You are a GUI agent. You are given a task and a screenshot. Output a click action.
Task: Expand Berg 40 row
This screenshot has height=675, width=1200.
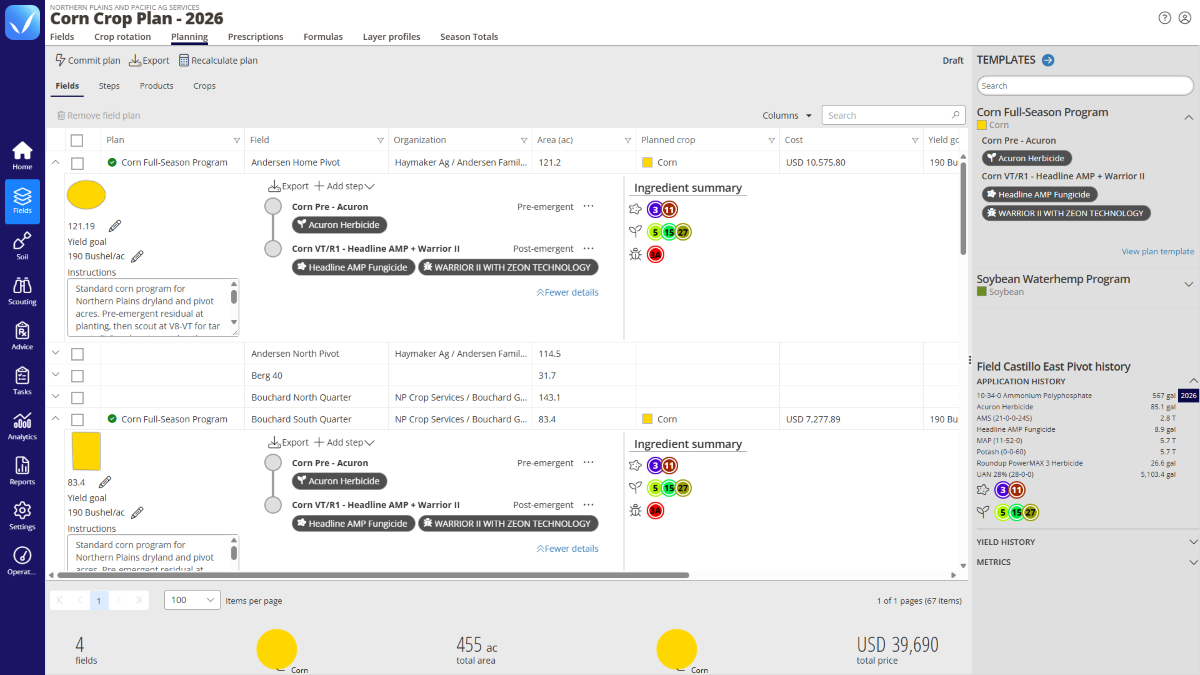[56, 376]
